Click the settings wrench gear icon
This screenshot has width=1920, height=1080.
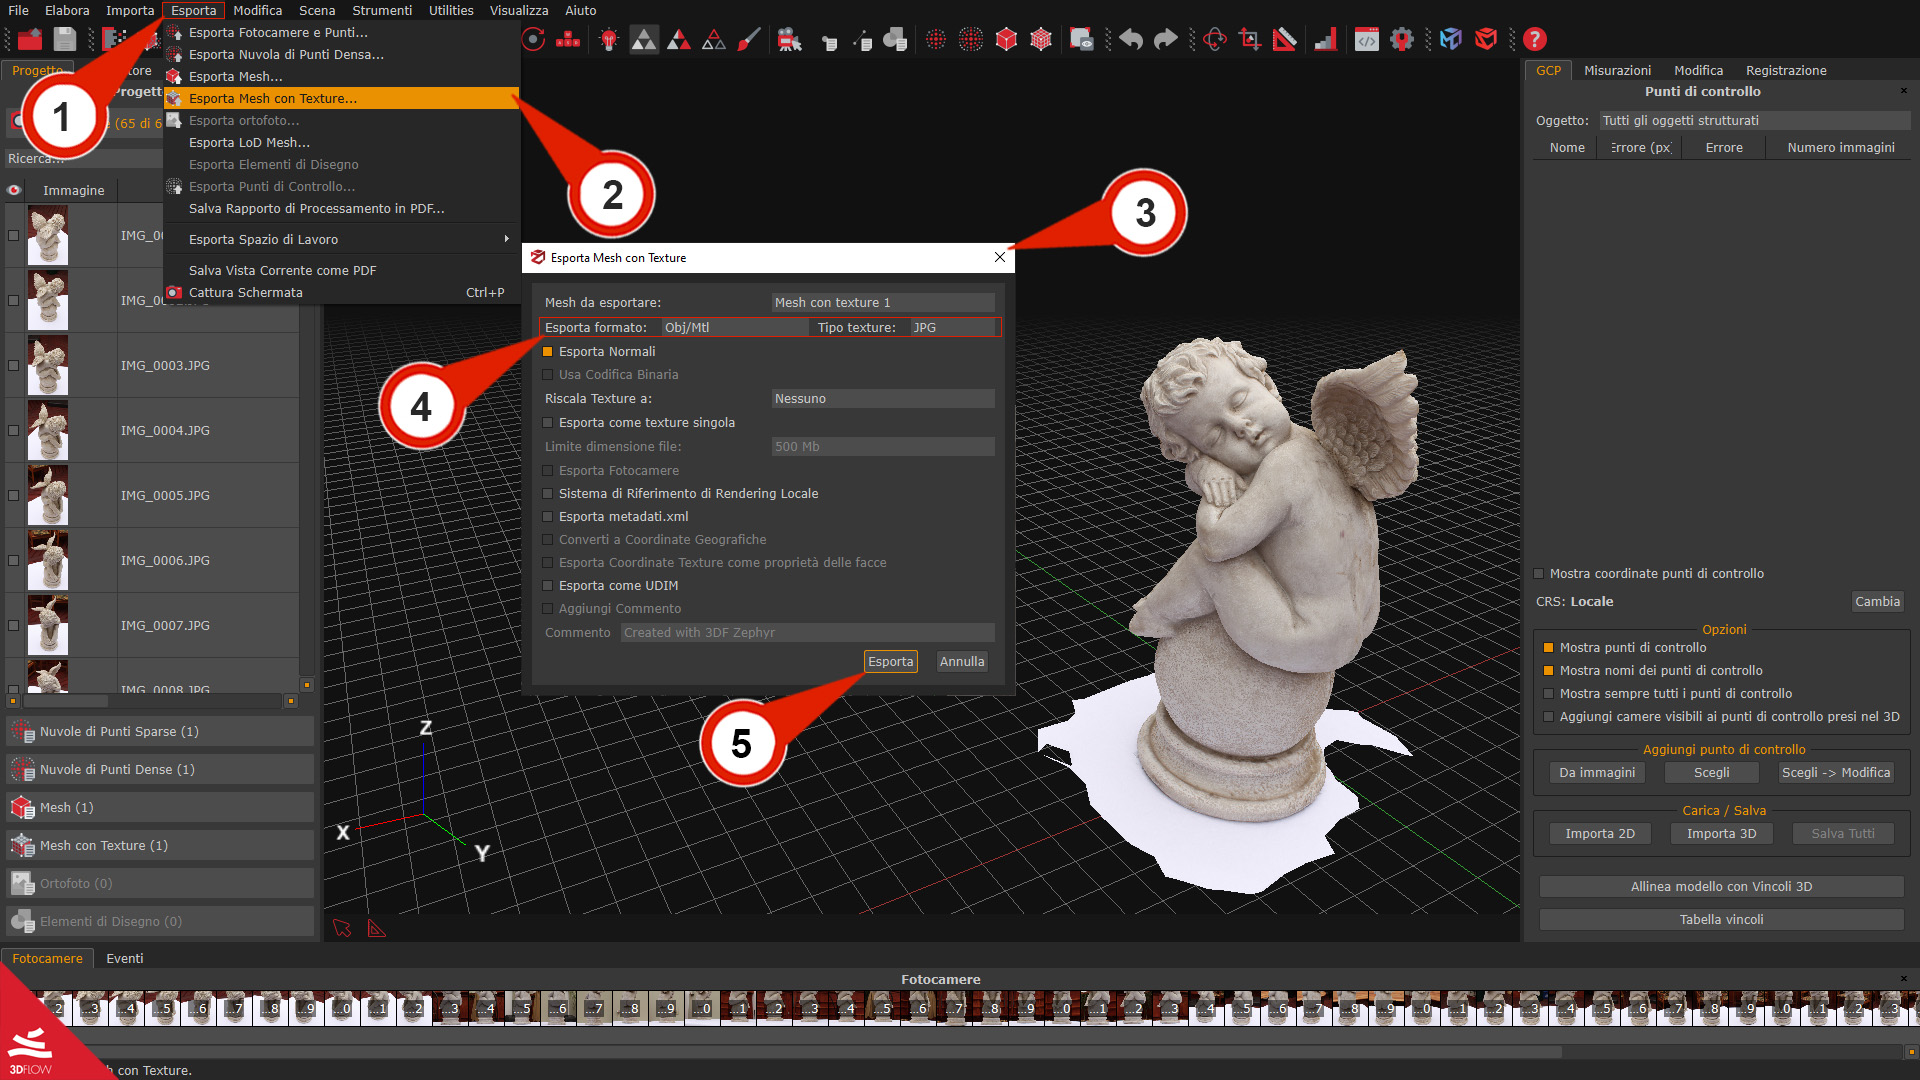pyautogui.click(x=1401, y=40)
